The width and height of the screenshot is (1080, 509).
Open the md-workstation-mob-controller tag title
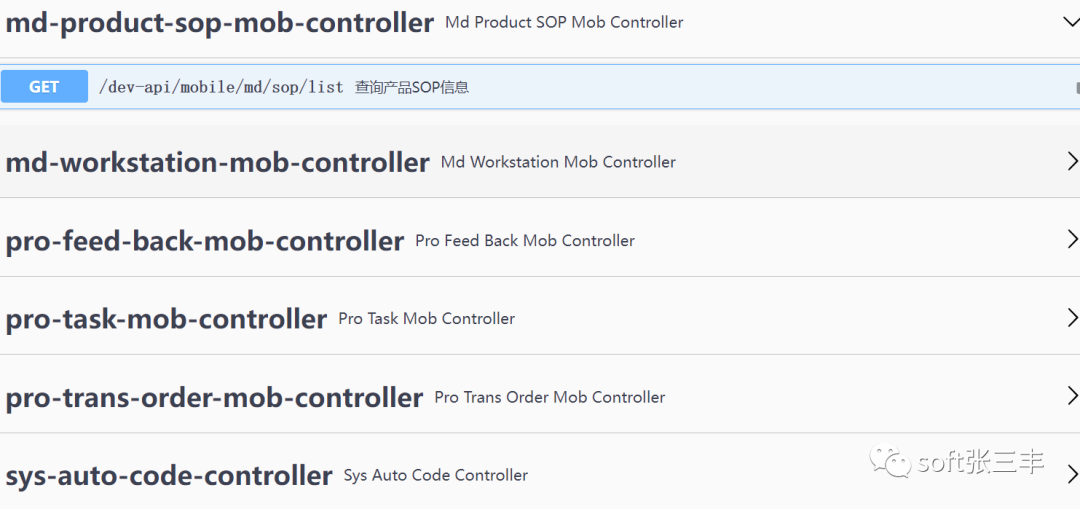click(217, 162)
